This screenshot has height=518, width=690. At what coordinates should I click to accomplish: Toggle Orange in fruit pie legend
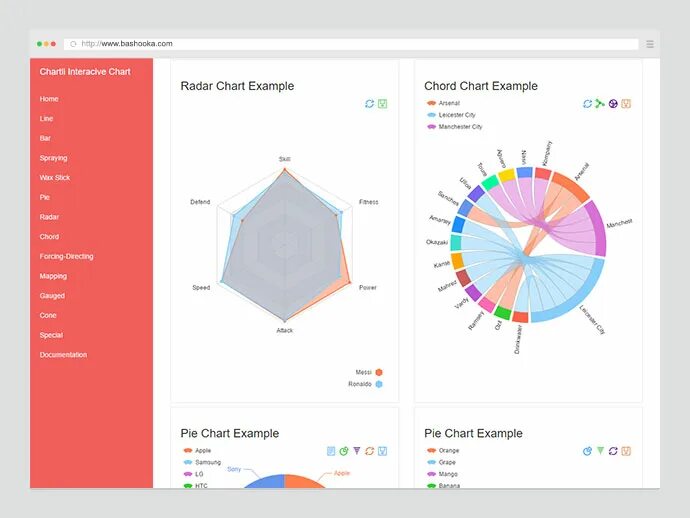tap(443, 451)
